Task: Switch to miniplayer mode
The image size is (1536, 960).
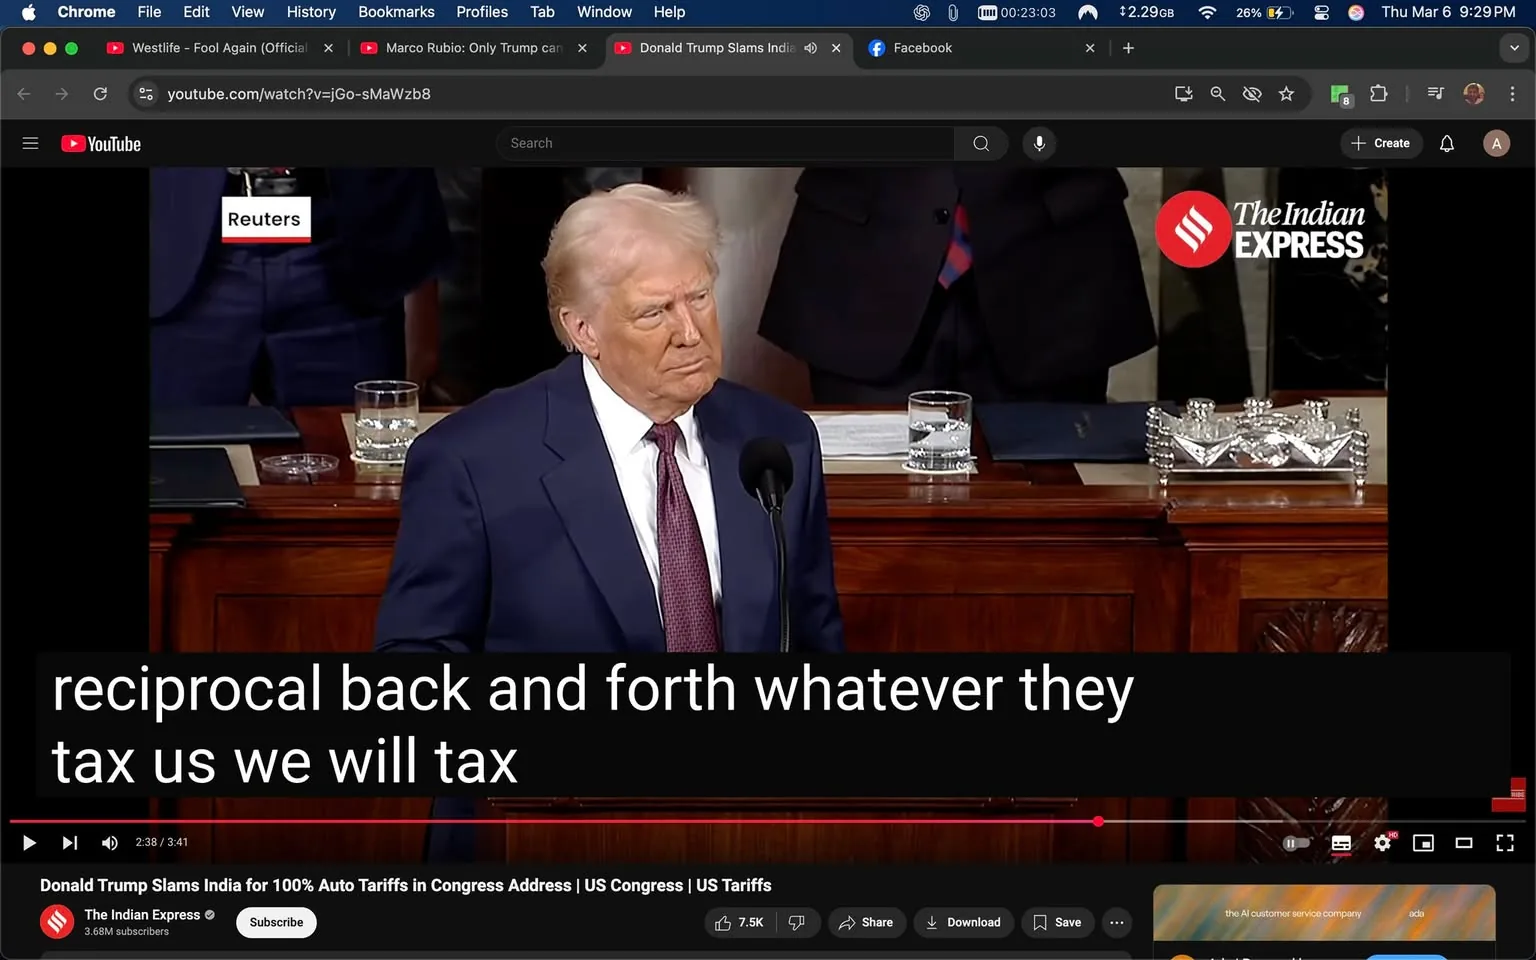Action: tap(1423, 843)
